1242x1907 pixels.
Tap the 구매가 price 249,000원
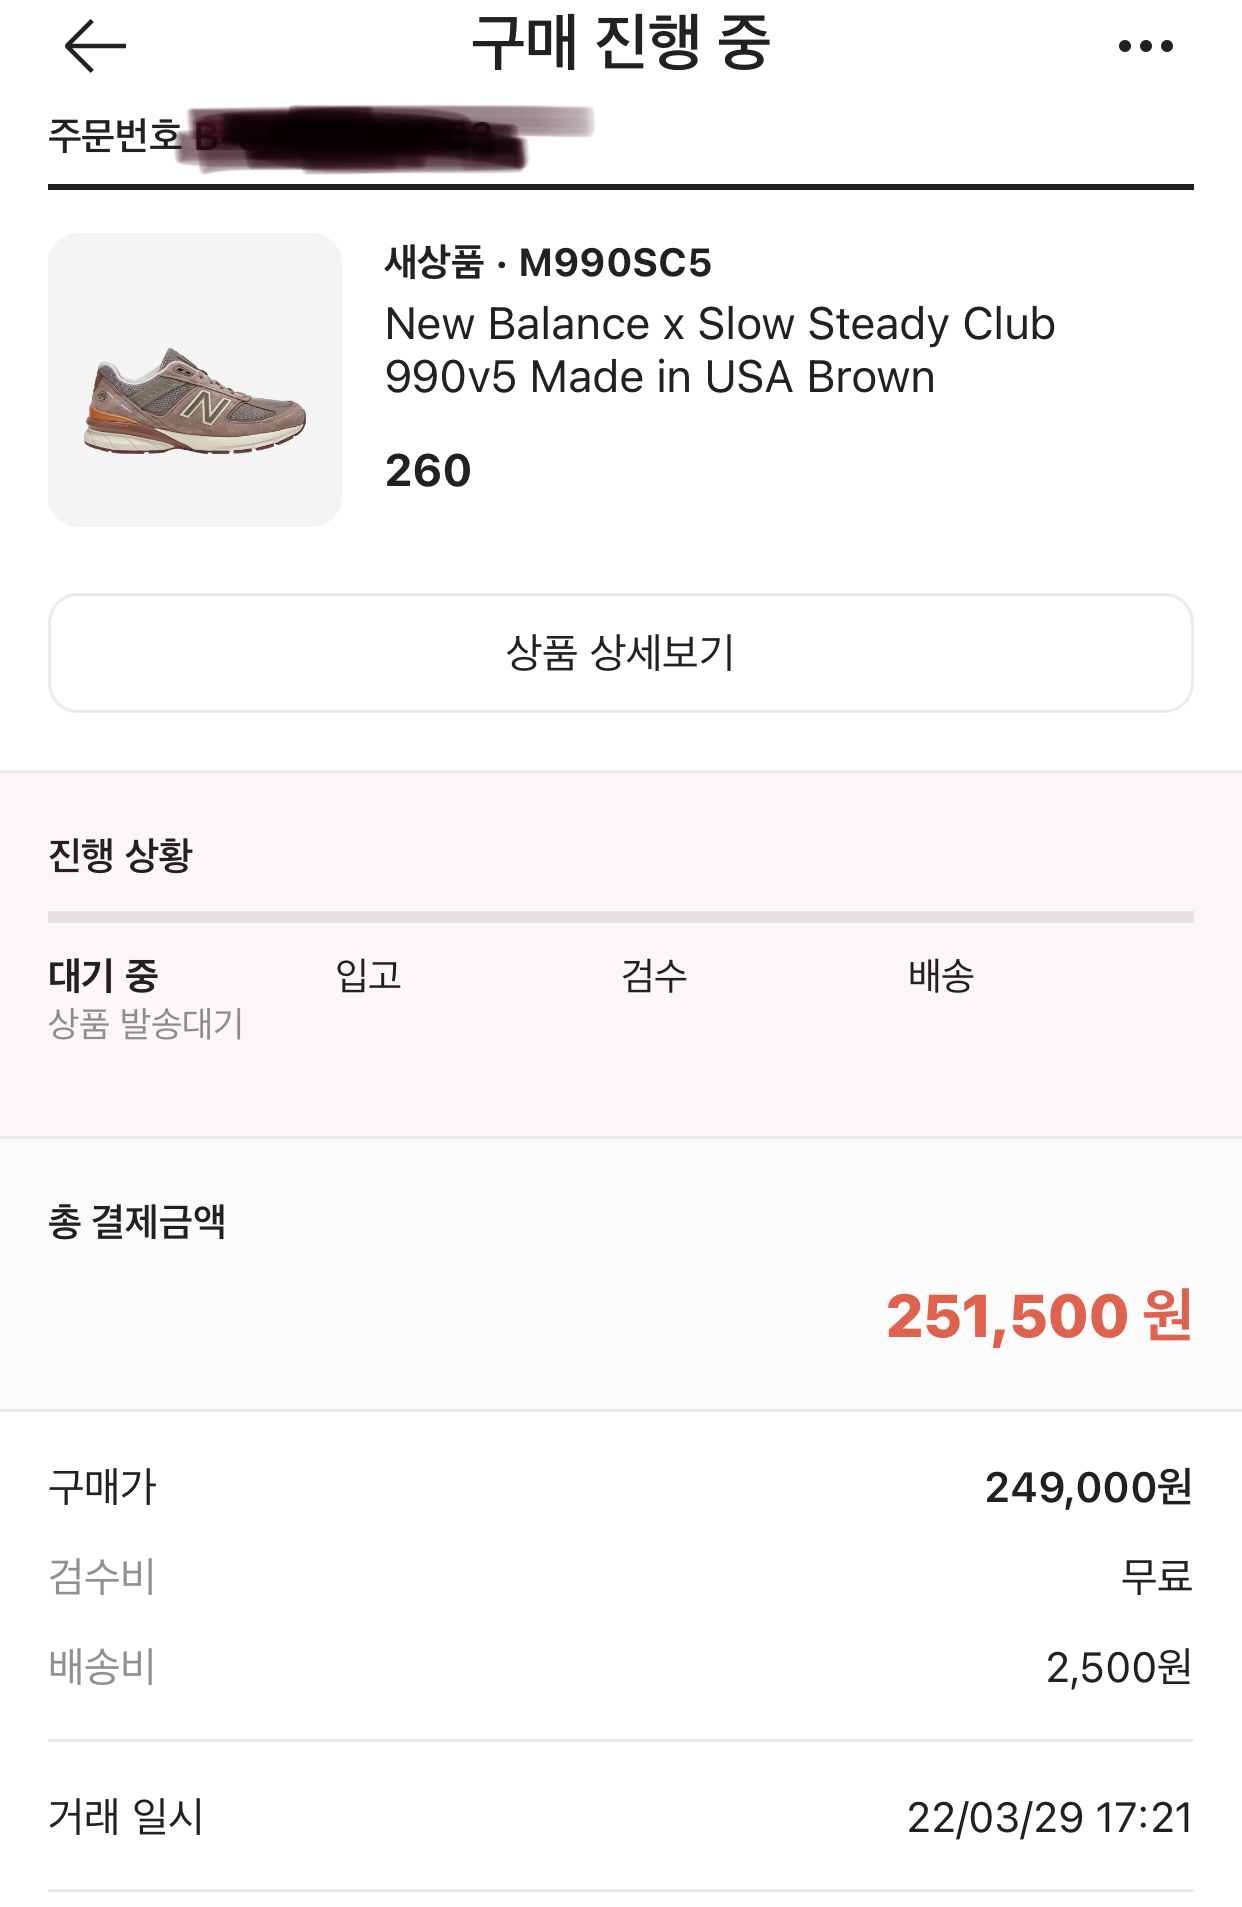point(1088,1487)
